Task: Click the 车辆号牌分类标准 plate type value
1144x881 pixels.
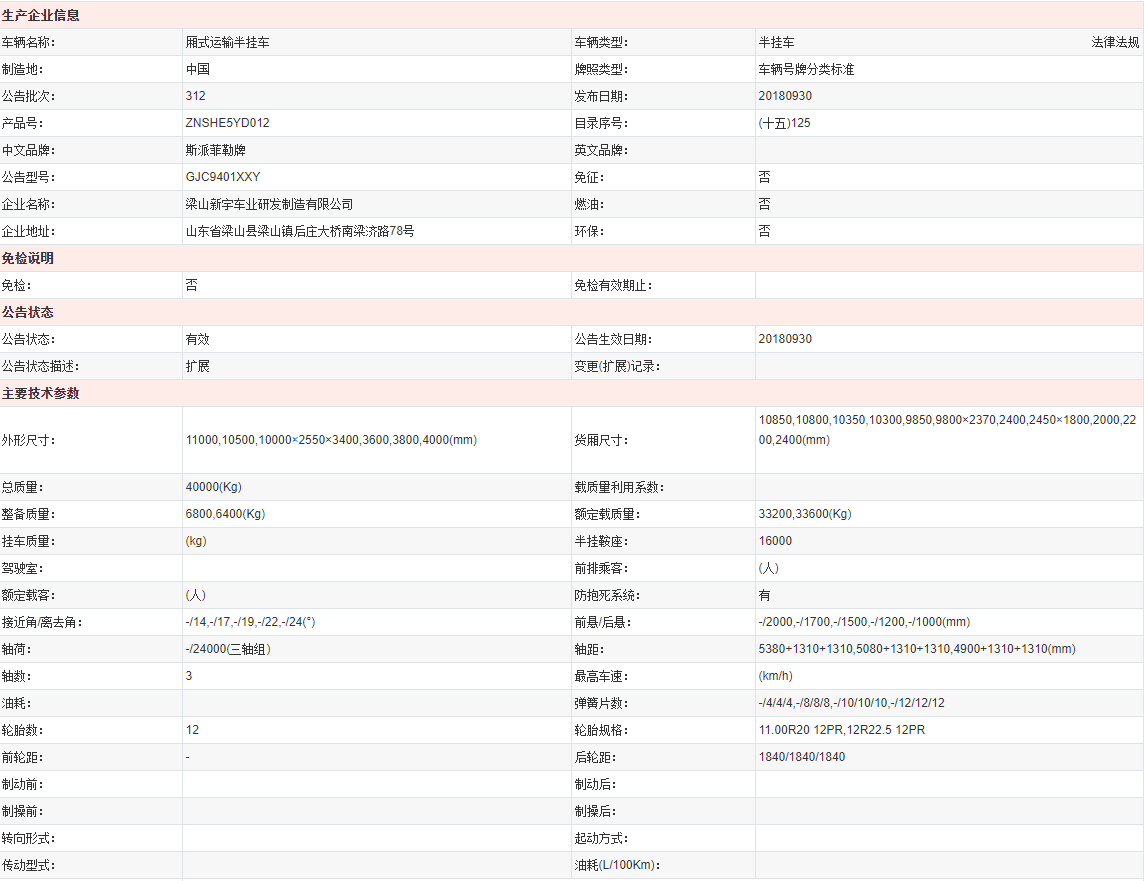Action: pos(806,70)
